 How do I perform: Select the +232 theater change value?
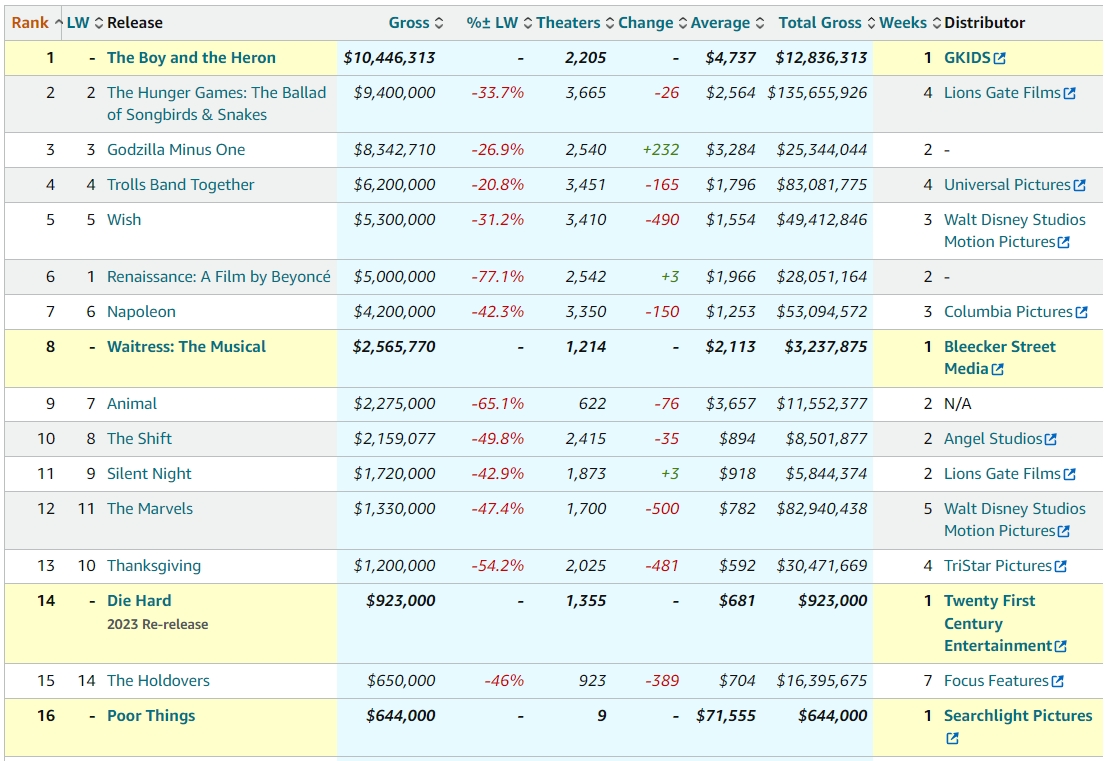click(x=660, y=150)
